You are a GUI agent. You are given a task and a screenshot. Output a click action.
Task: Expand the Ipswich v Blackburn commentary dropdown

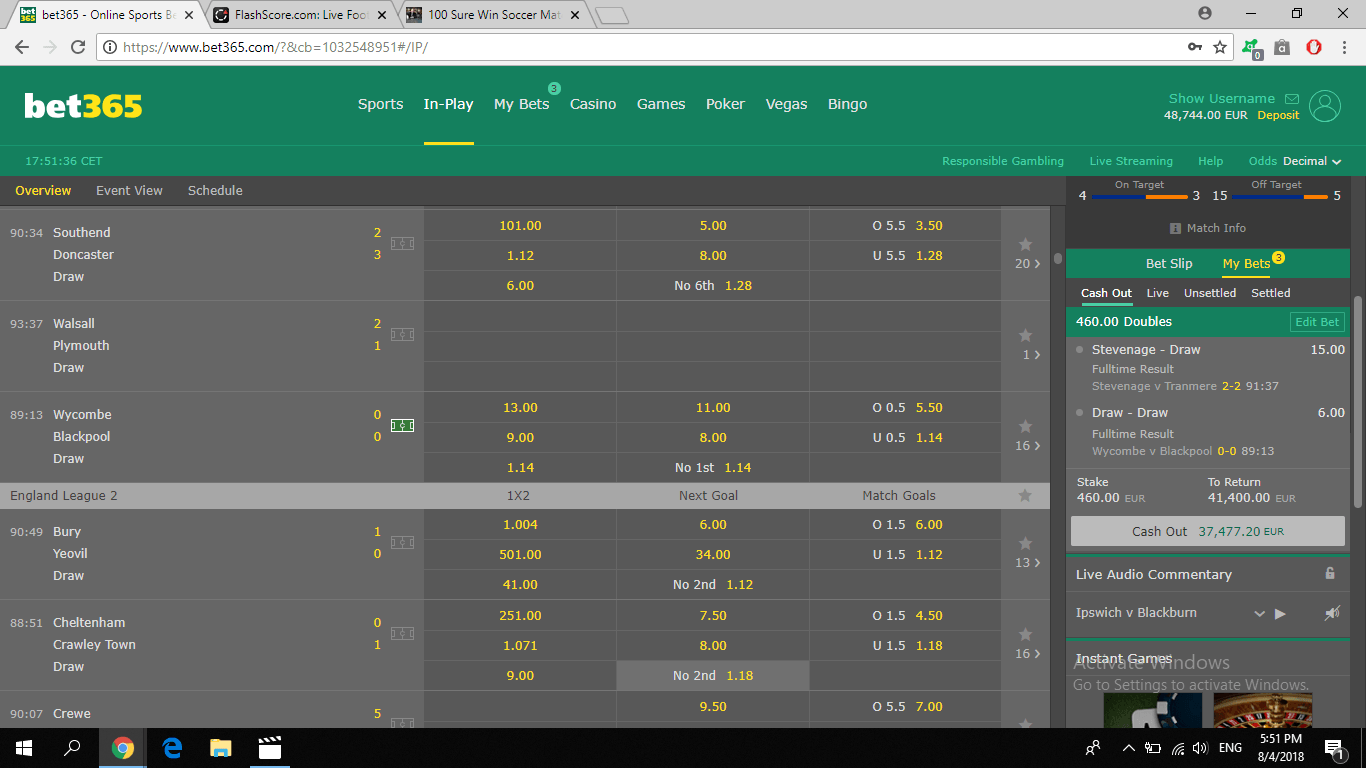1258,614
